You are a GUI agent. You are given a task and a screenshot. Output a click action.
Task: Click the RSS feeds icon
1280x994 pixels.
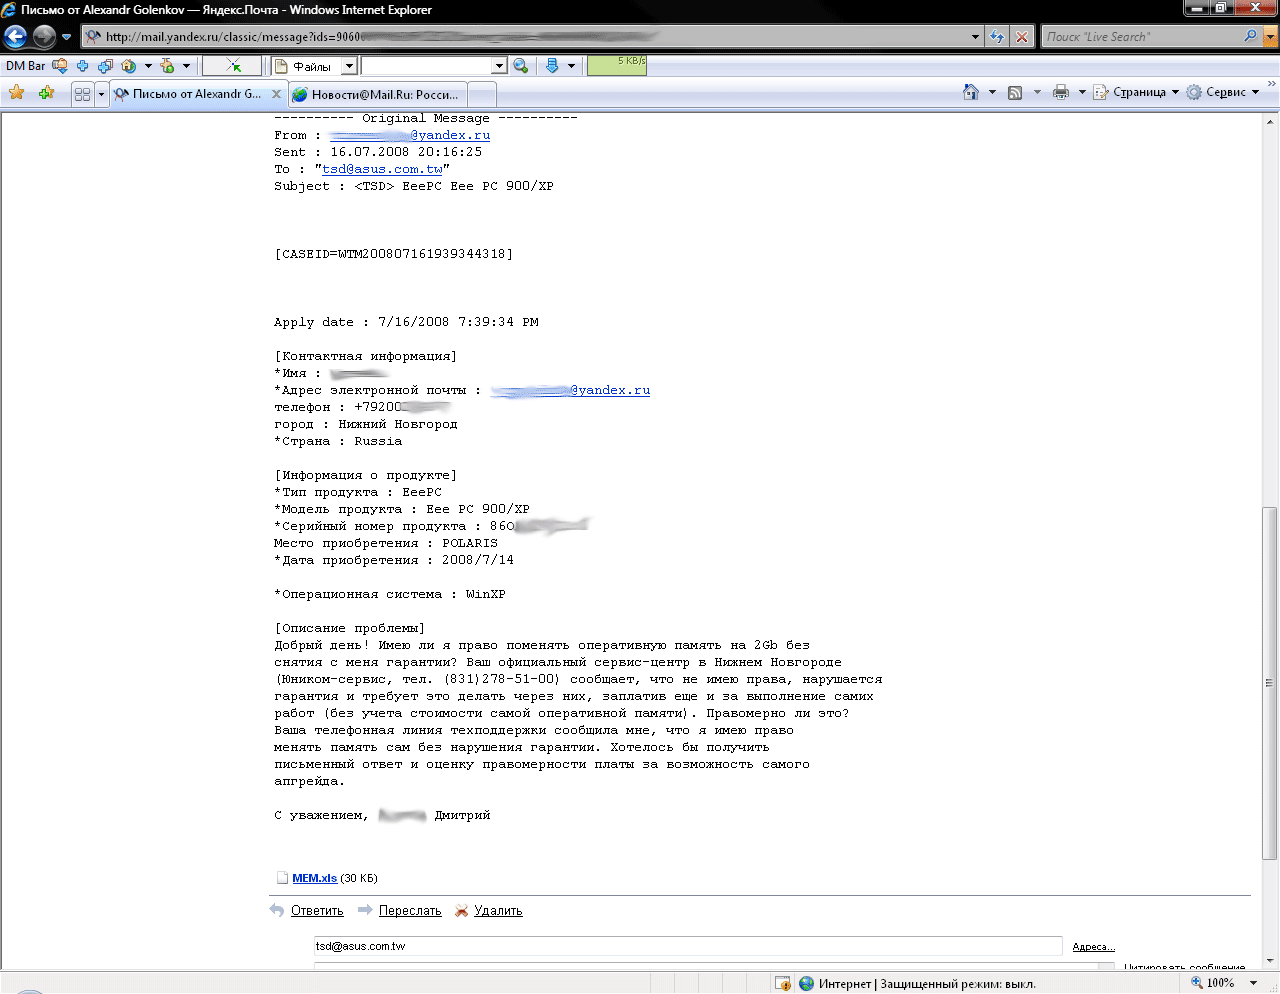(x=1015, y=92)
